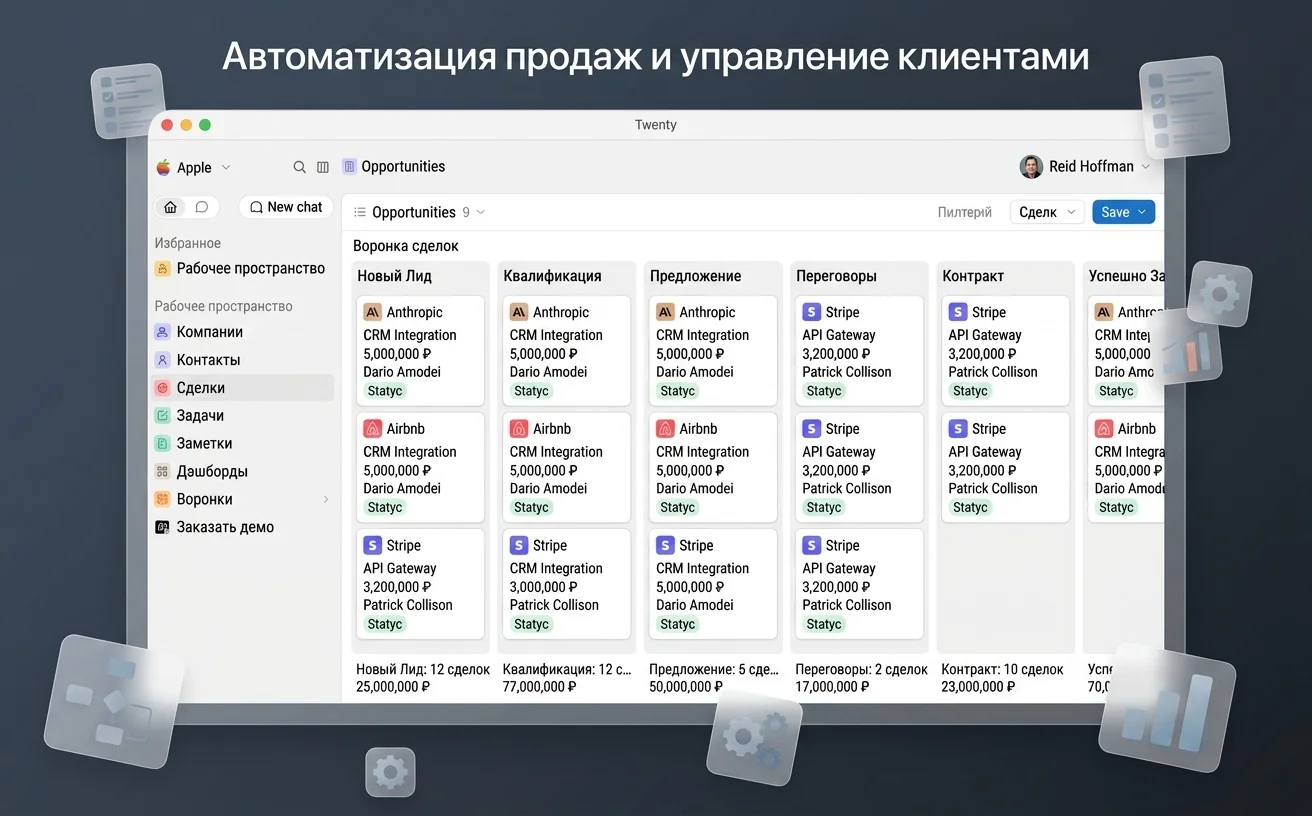Open search via magnifier icon
Viewport: 1312px width, 816px height.
click(x=299, y=167)
